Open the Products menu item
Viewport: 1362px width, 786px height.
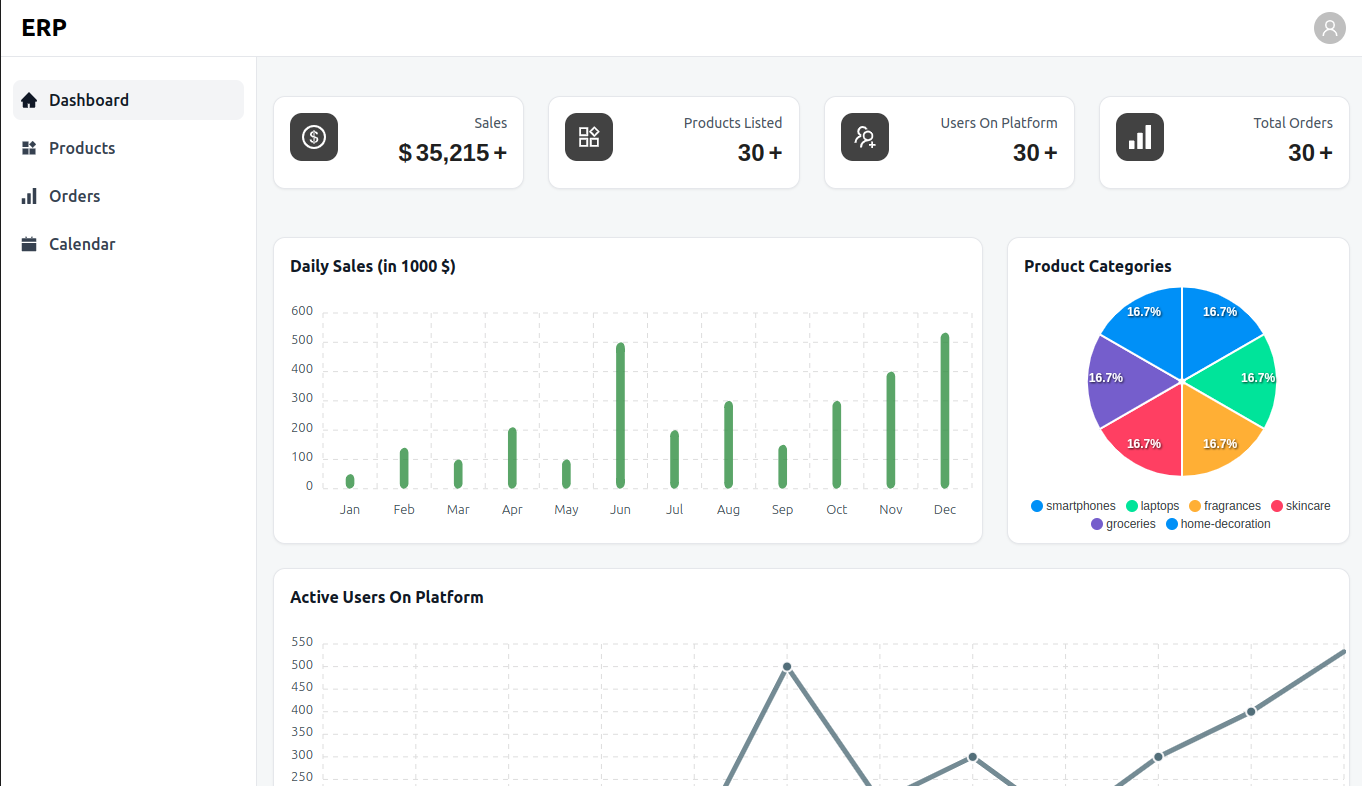[82, 148]
